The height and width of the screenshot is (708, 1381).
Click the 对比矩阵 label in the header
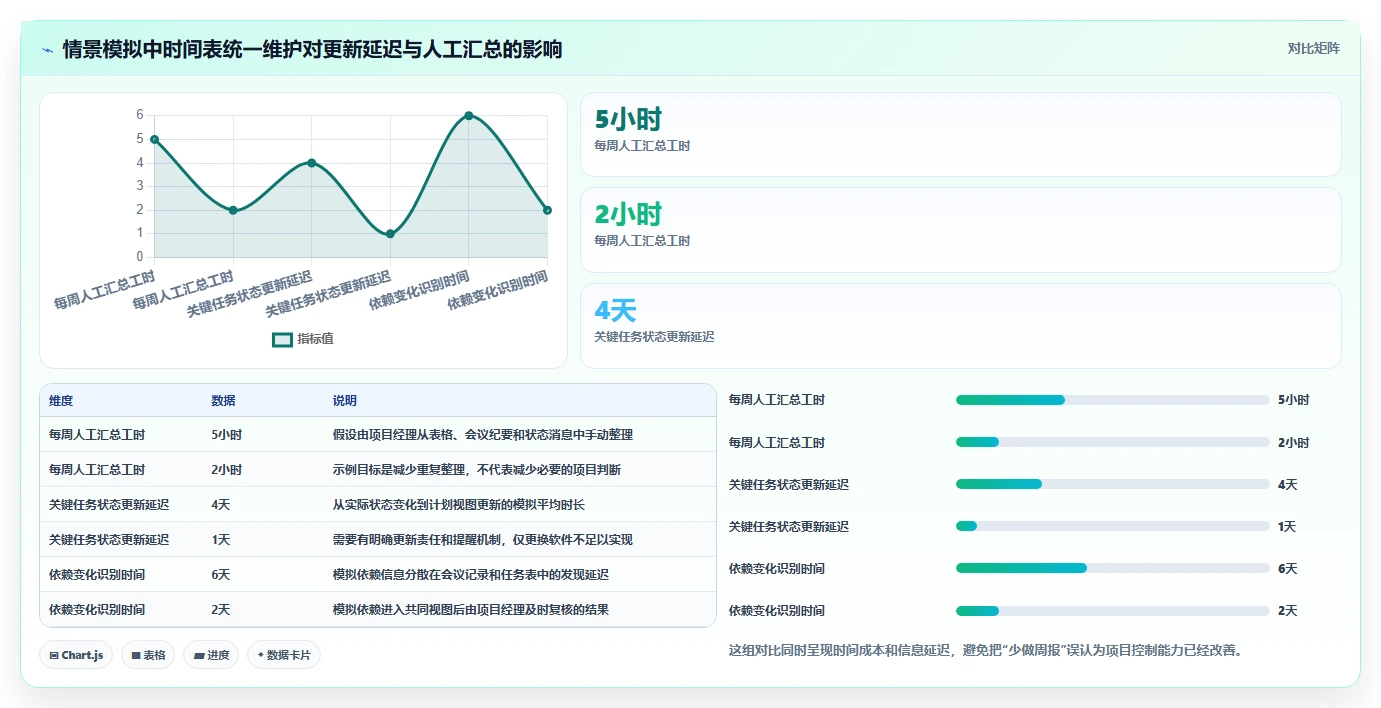coord(1313,48)
